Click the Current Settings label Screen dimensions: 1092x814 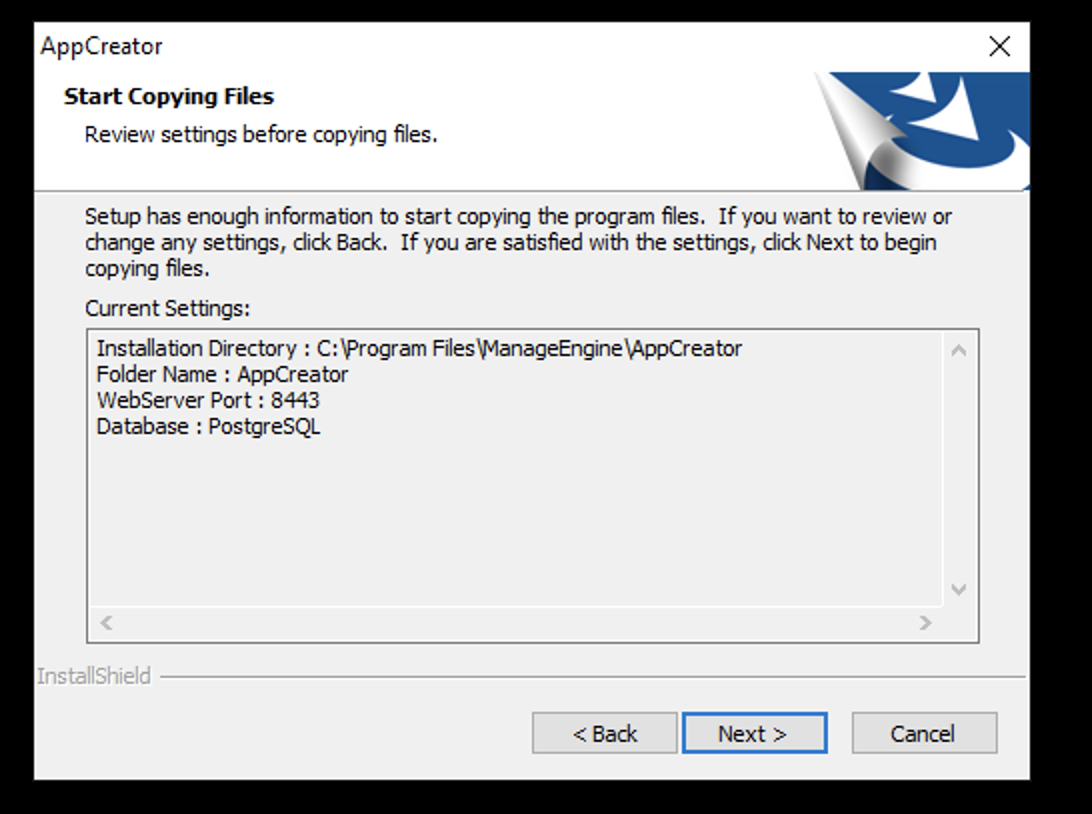[x=167, y=307]
